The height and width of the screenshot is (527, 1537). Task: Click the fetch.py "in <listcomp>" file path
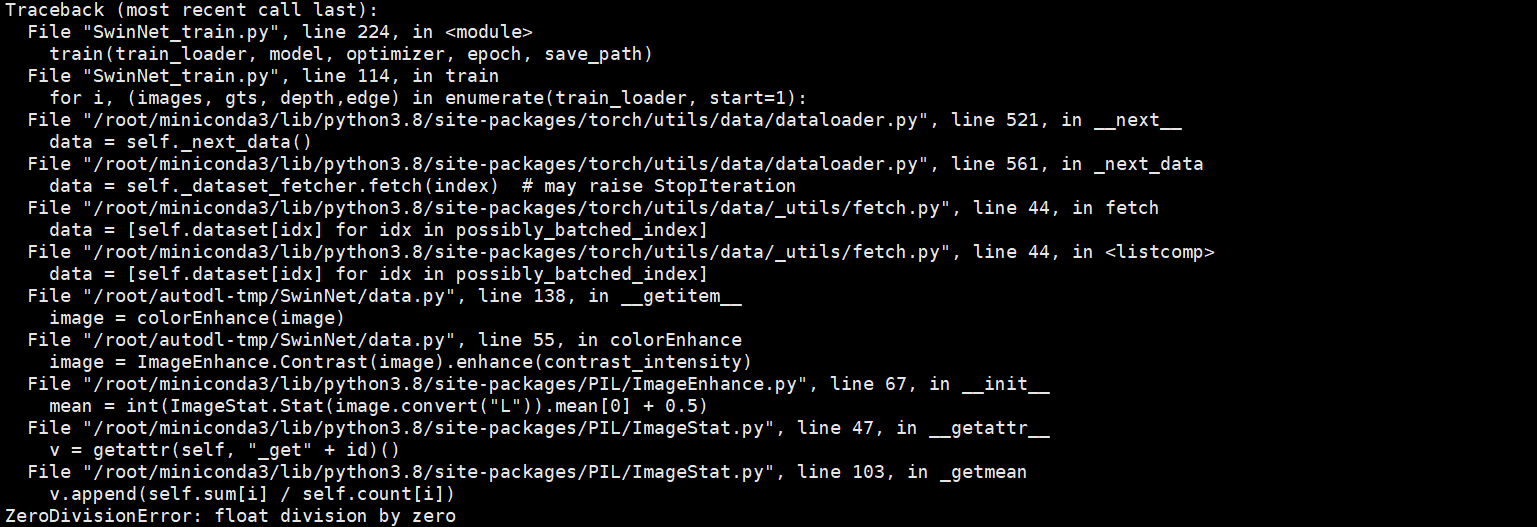pyautogui.click(x=620, y=251)
